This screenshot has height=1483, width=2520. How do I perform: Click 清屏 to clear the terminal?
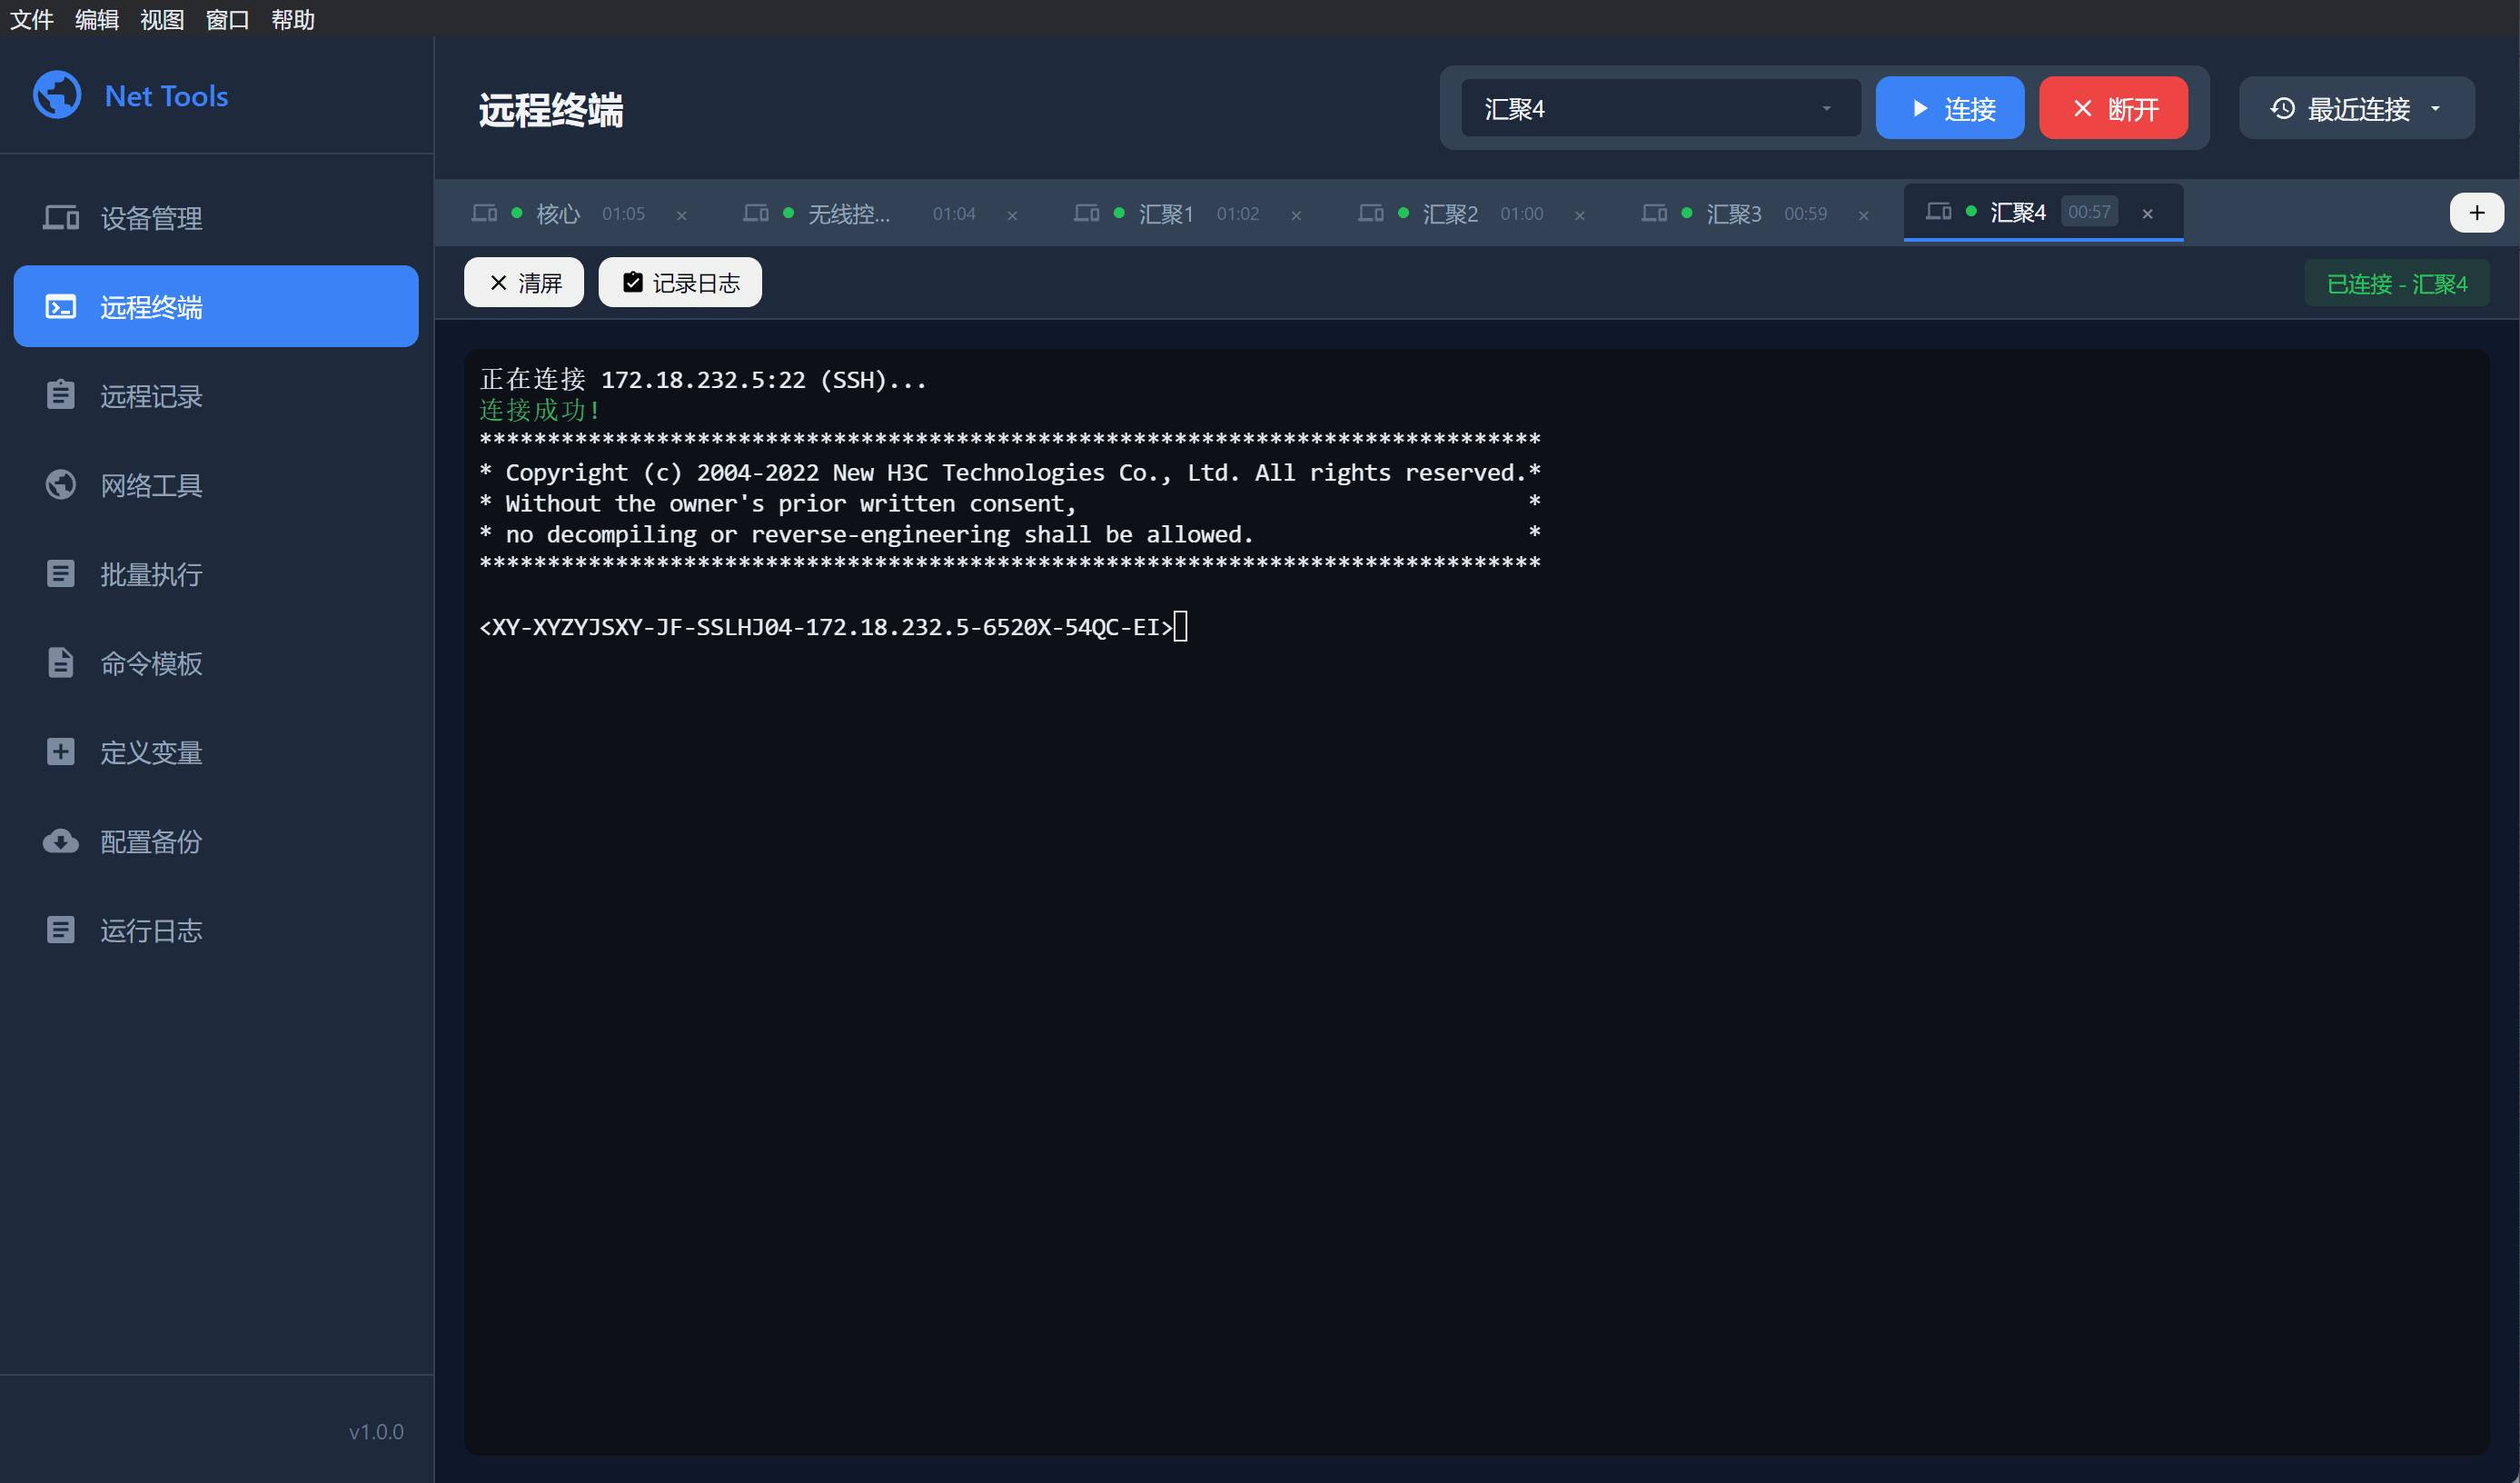[523, 282]
